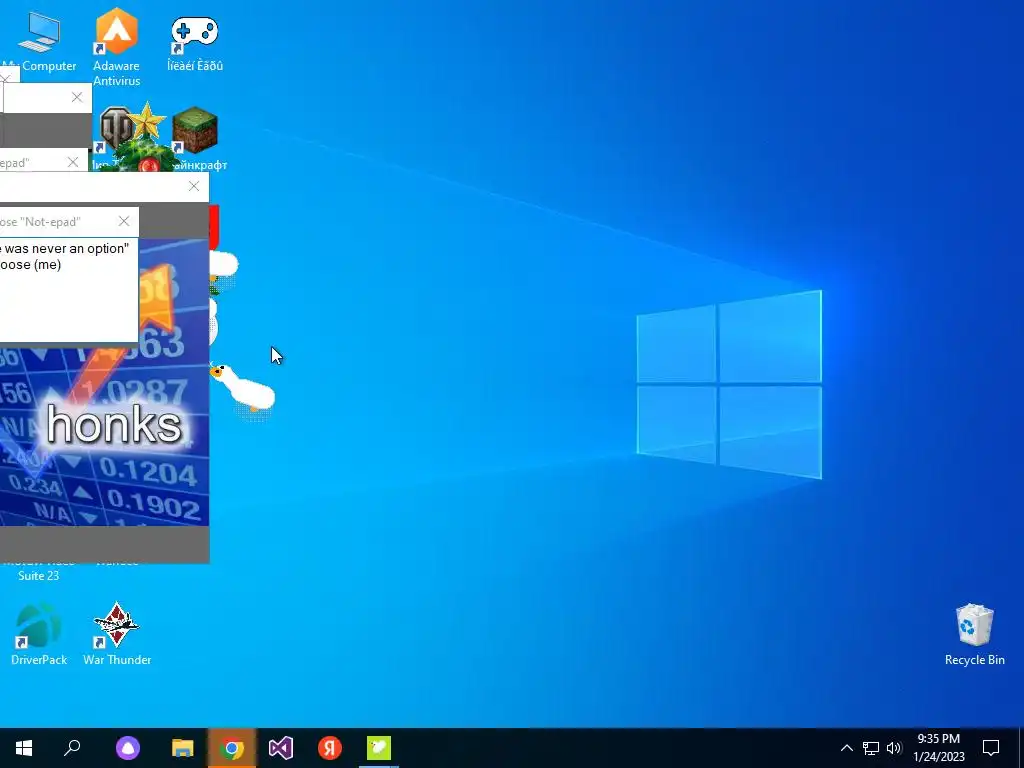1024x768 pixels.
Task: Click the "was never an option" note text
Action: (x=67, y=249)
